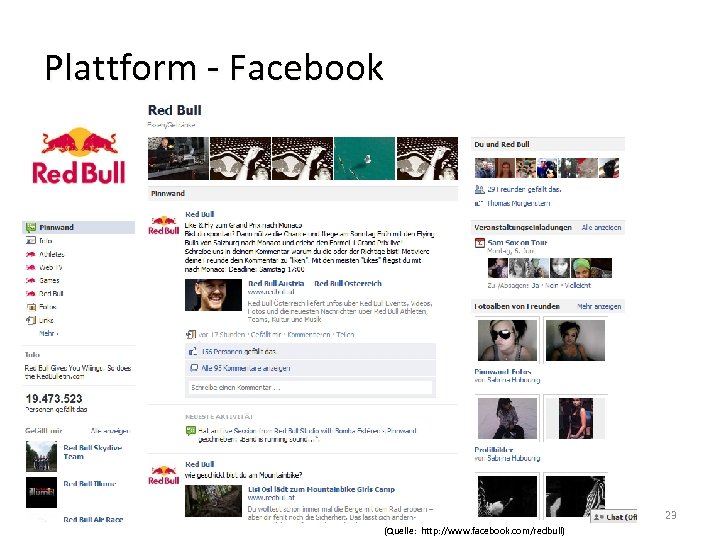720x540 pixels.
Task: Click the calendar icon next to Sam Sox on Tour
Action: [479, 243]
